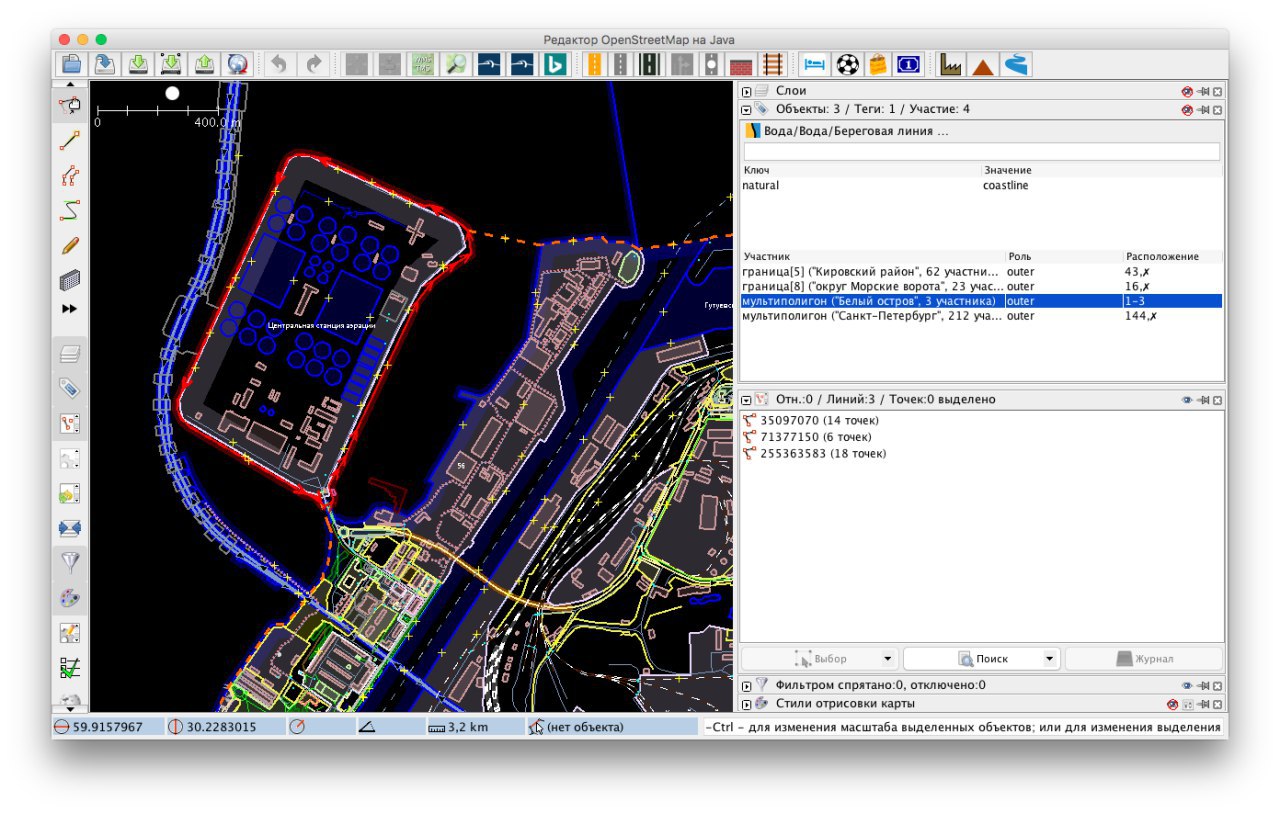Image resolution: width=1280 pixels, height=813 pixels.
Task: Click the Upload data icon
Action: pyautogui.click(x=204, y=64)
